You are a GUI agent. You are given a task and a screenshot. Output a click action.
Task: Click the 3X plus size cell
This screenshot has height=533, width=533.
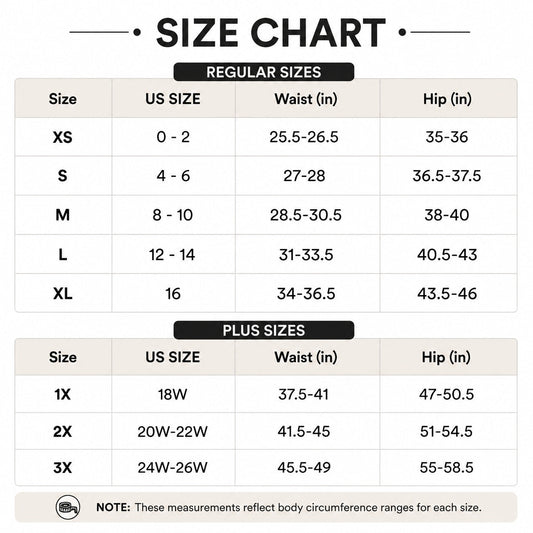click(63, 467)
